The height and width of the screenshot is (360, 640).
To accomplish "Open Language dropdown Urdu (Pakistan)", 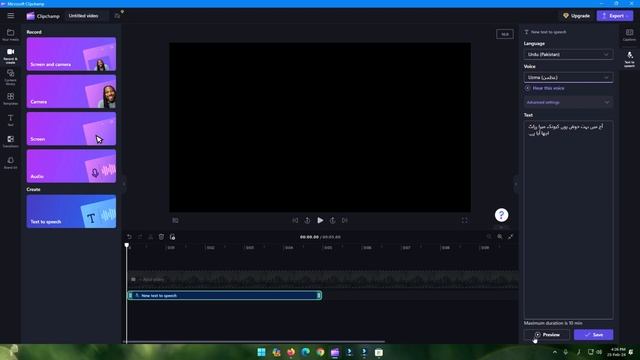I will (x=568, y=54).
